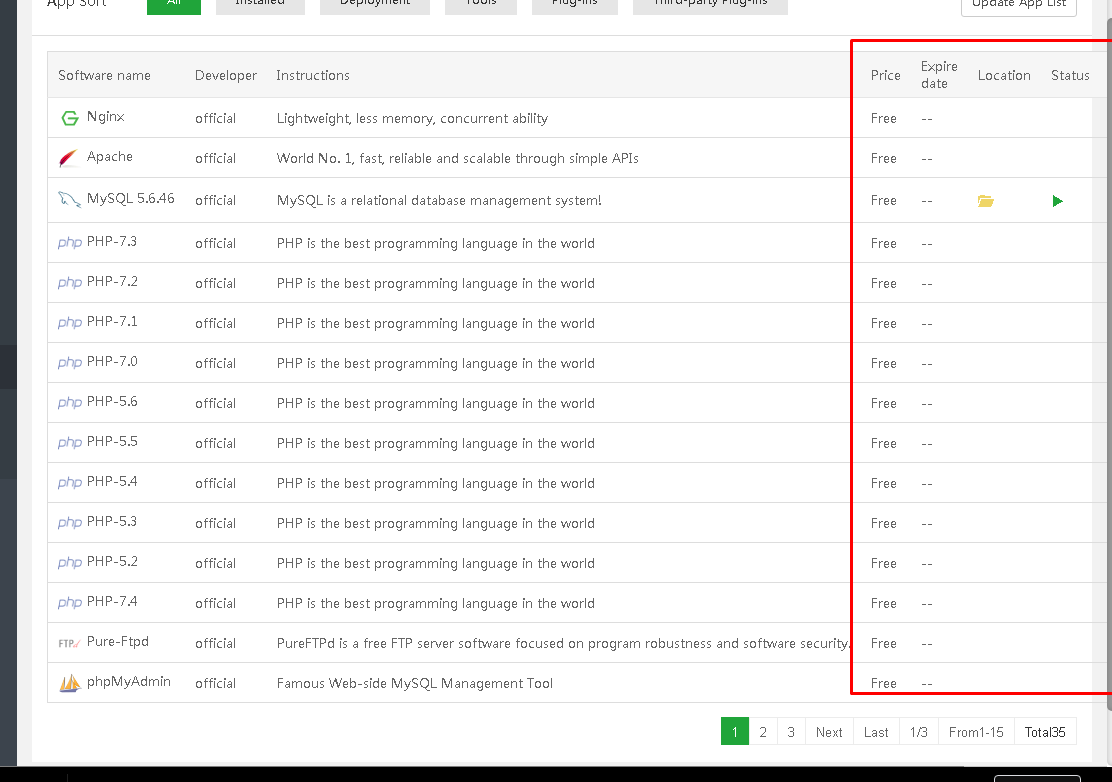
Task: Click php icon beside PHP-7.4
Action: 70,603
